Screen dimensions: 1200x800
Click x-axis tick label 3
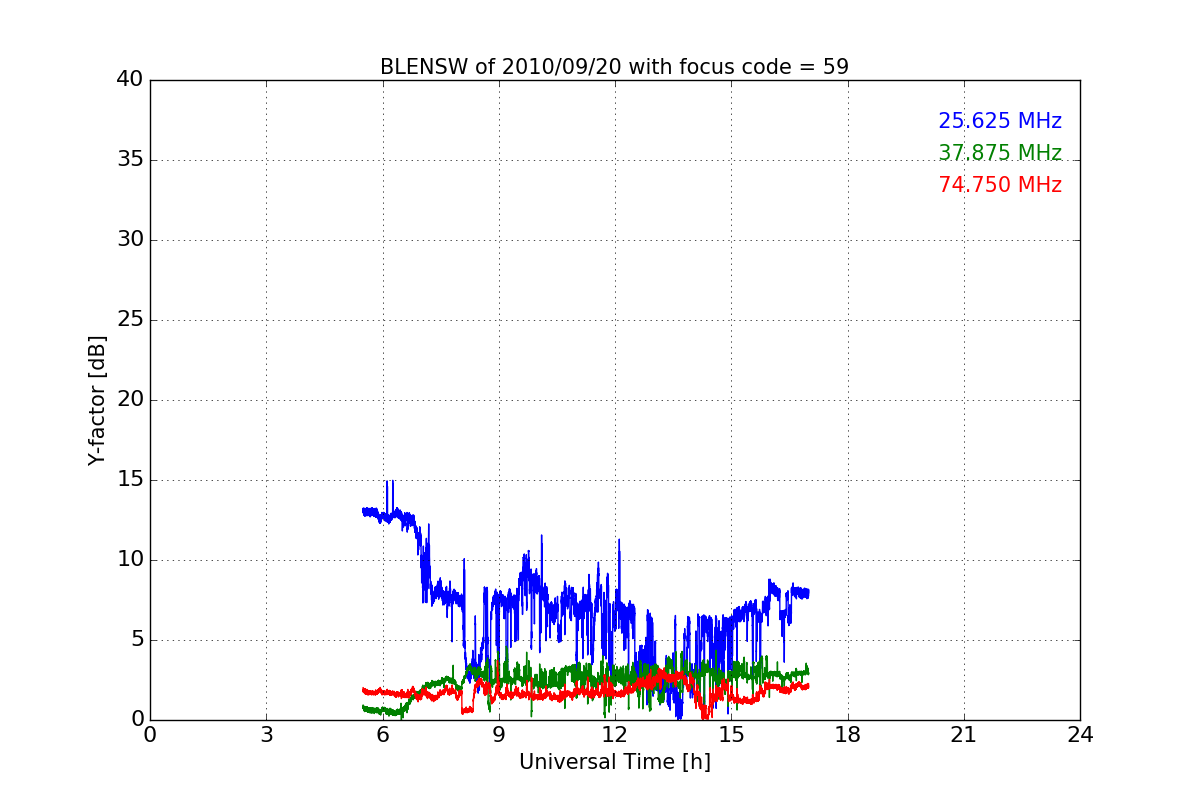click(266, 735)
